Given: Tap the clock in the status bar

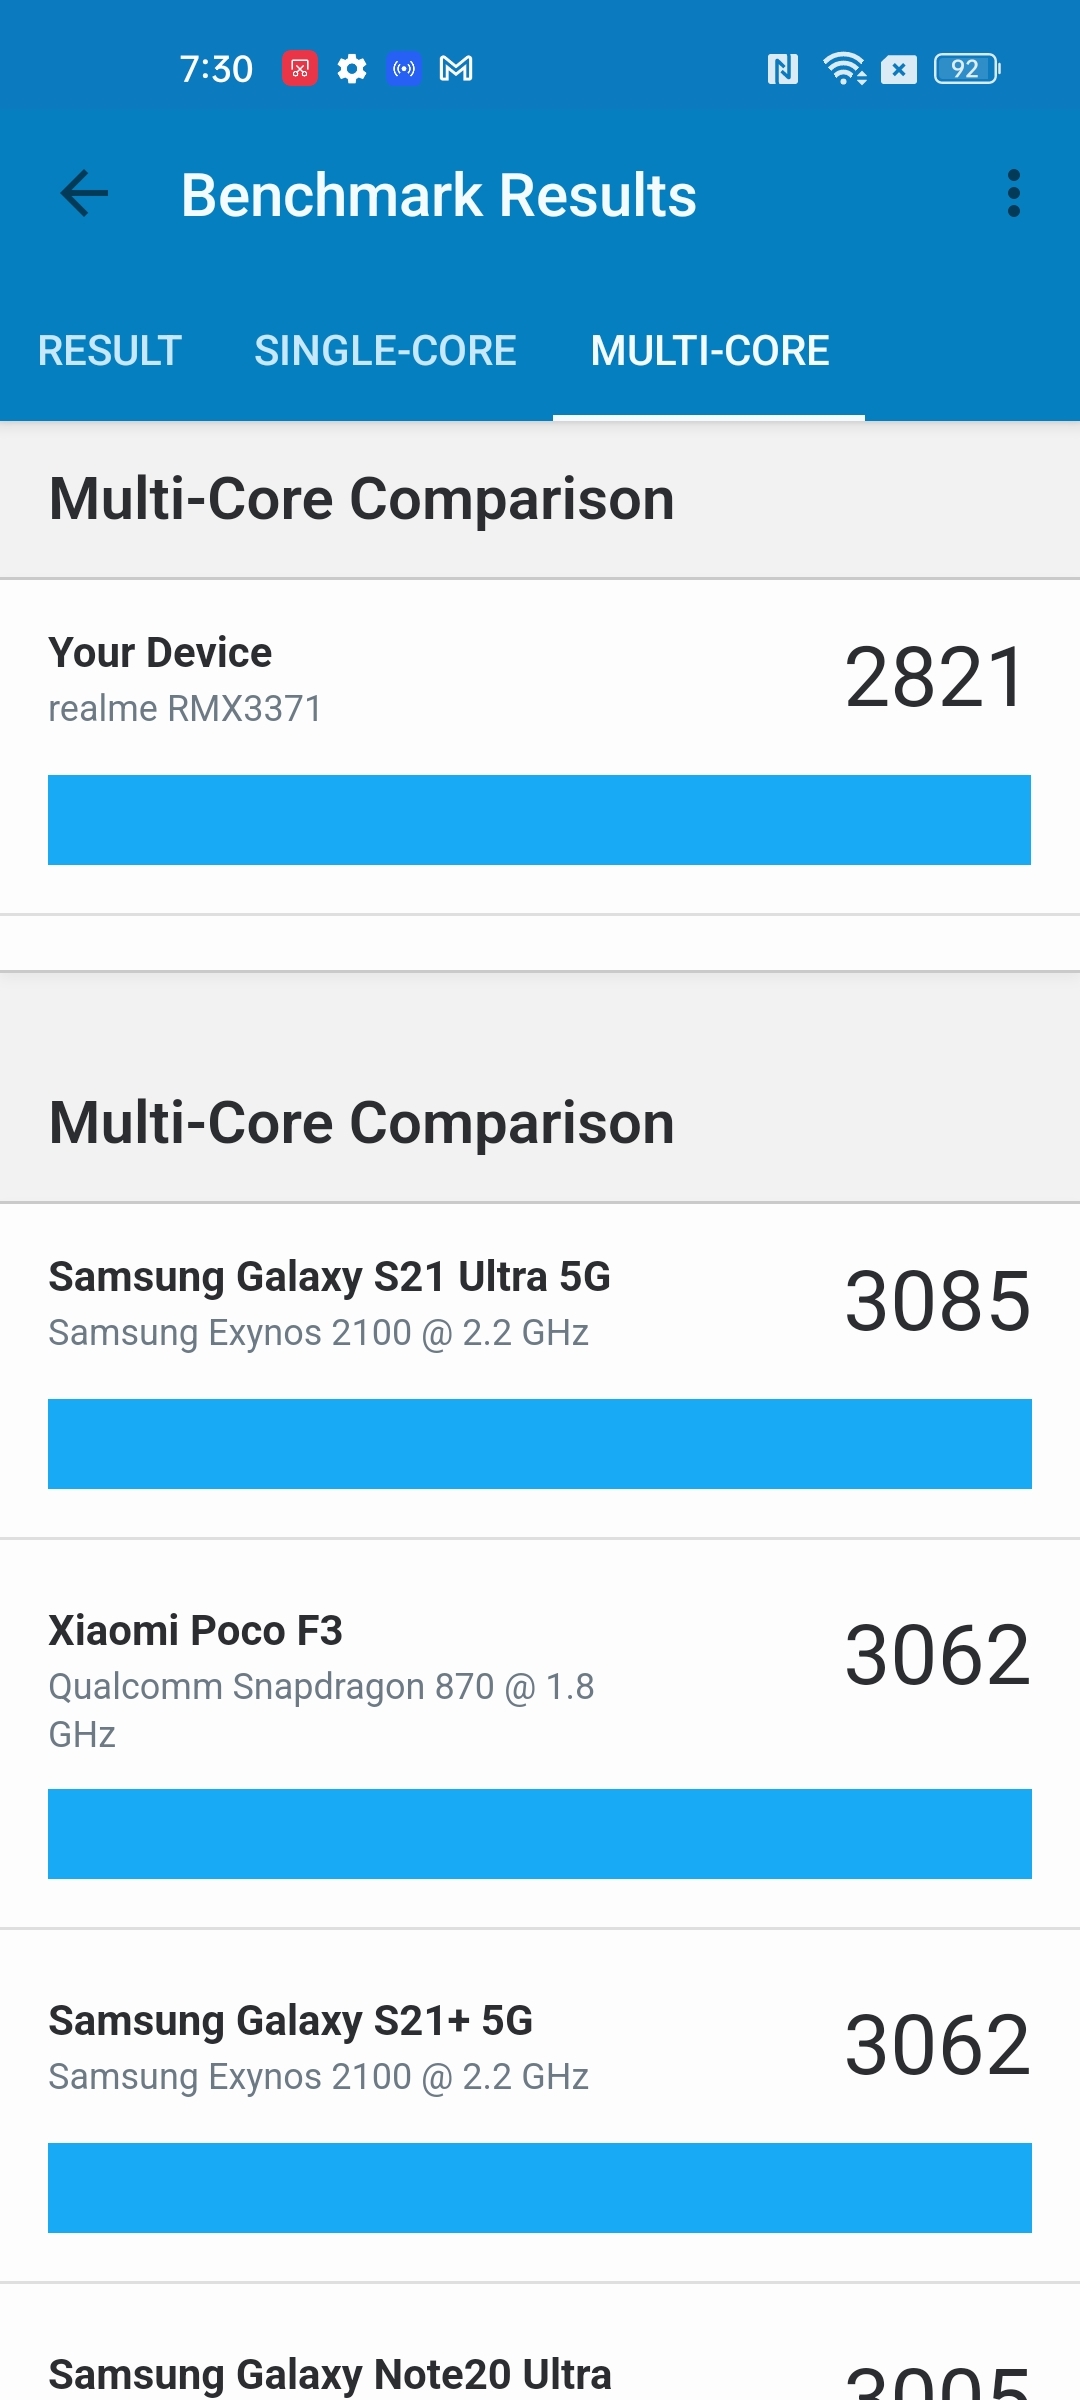Looking at the screenshot, I should 216,68.
